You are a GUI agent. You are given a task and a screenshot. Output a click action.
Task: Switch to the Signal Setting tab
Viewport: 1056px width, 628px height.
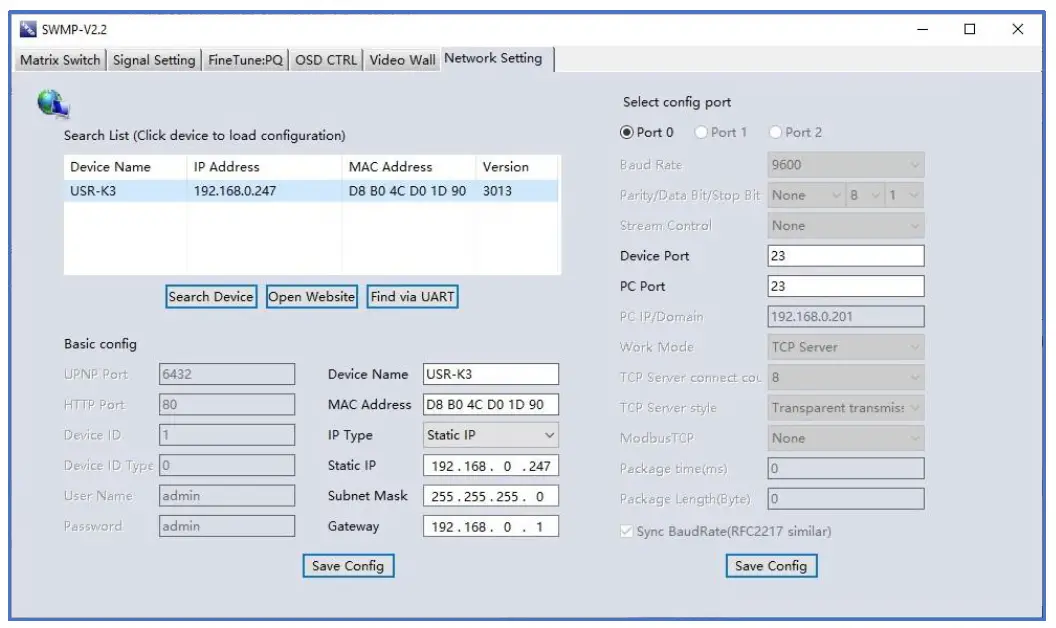click(154, 60)
